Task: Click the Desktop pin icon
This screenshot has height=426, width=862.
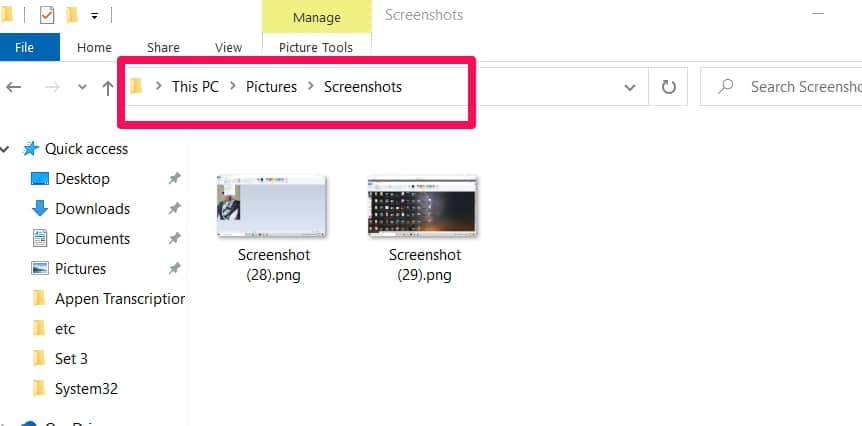Action: tap(174, 179)
